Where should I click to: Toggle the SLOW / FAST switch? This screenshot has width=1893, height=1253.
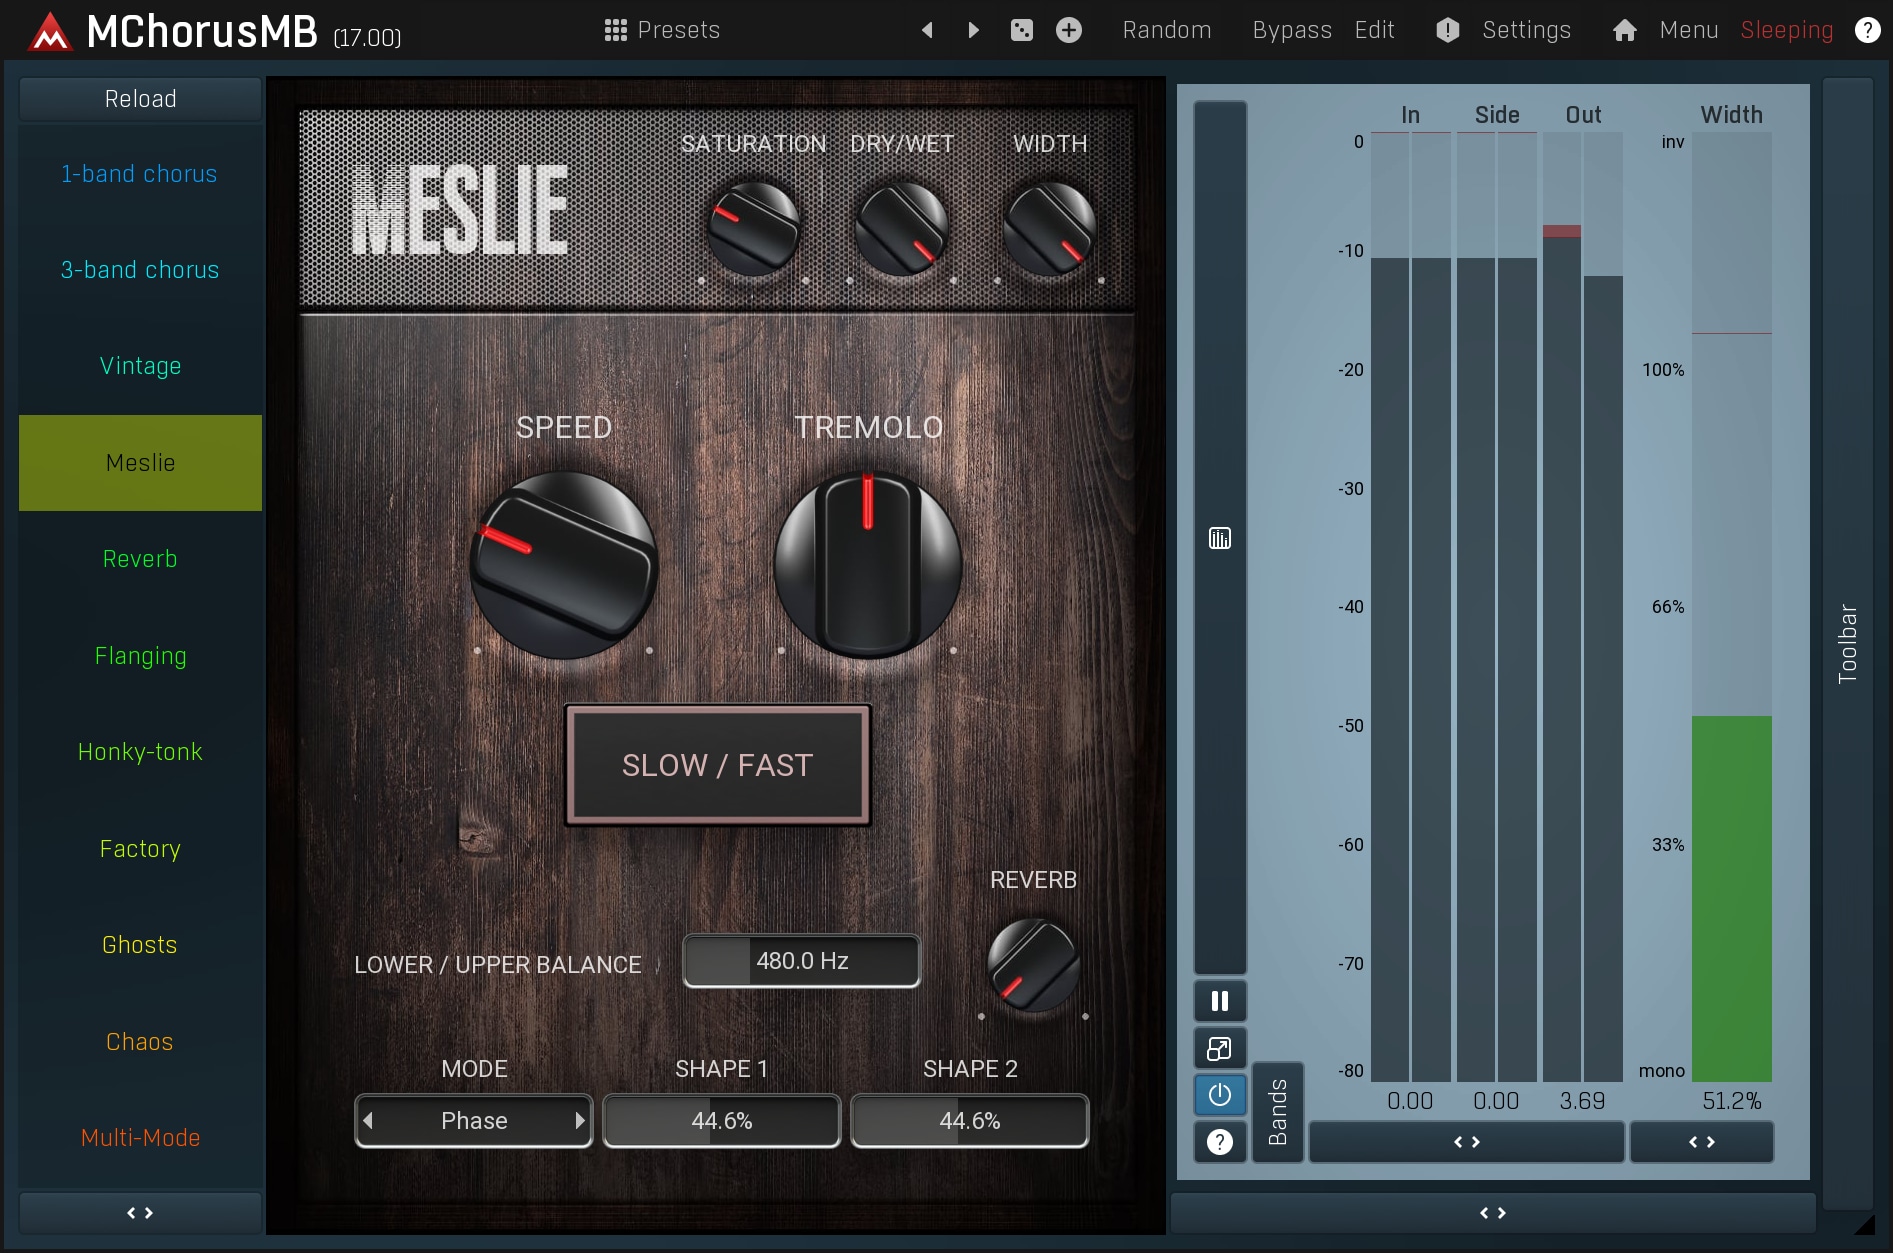(x=717, y=765)
